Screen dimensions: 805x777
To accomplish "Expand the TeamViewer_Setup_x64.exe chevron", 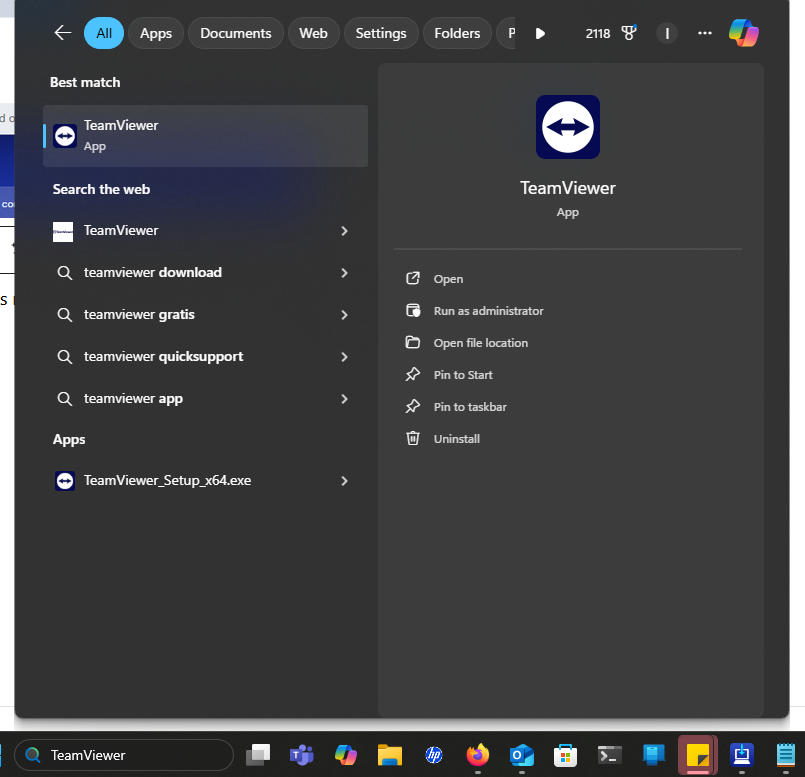I will (344, 481).
